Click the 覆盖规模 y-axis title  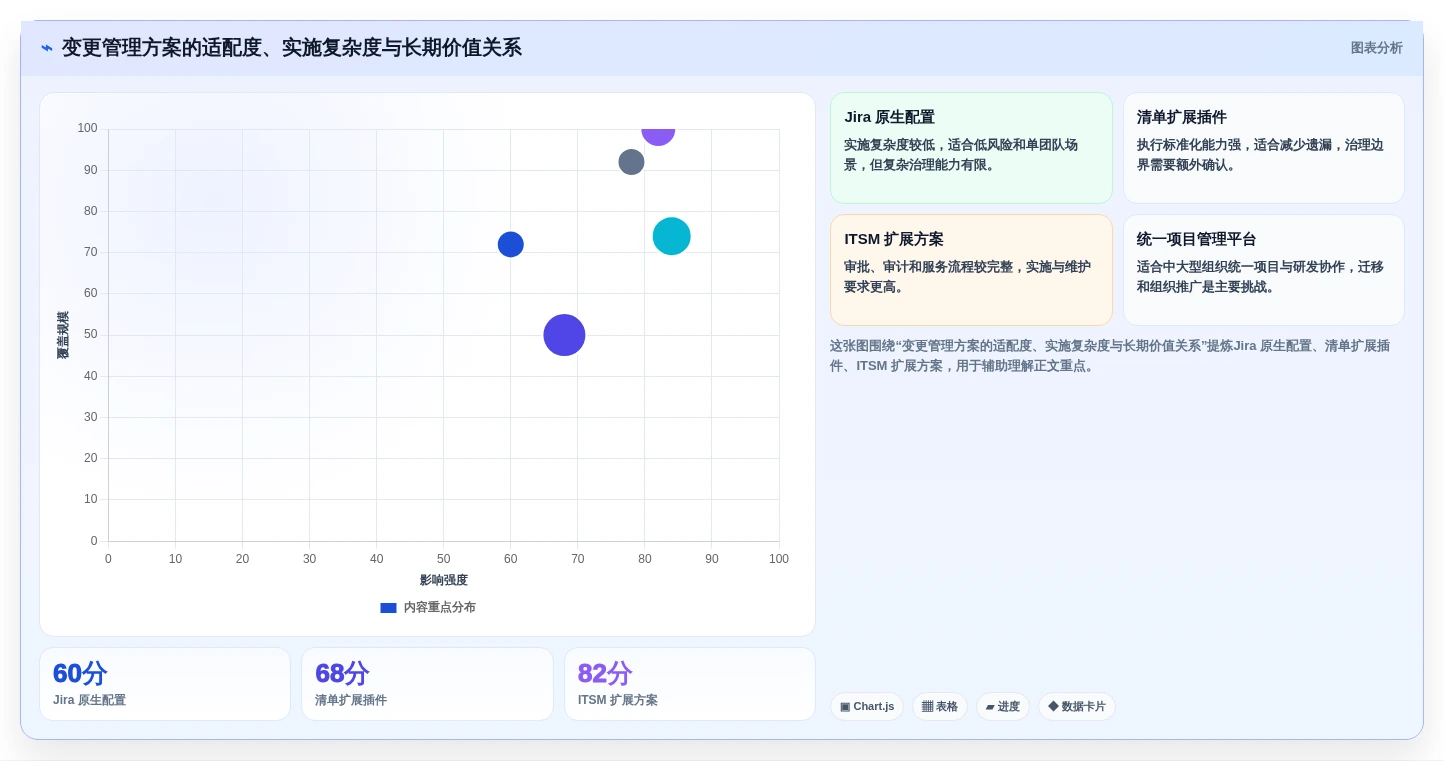coord(63,335)
